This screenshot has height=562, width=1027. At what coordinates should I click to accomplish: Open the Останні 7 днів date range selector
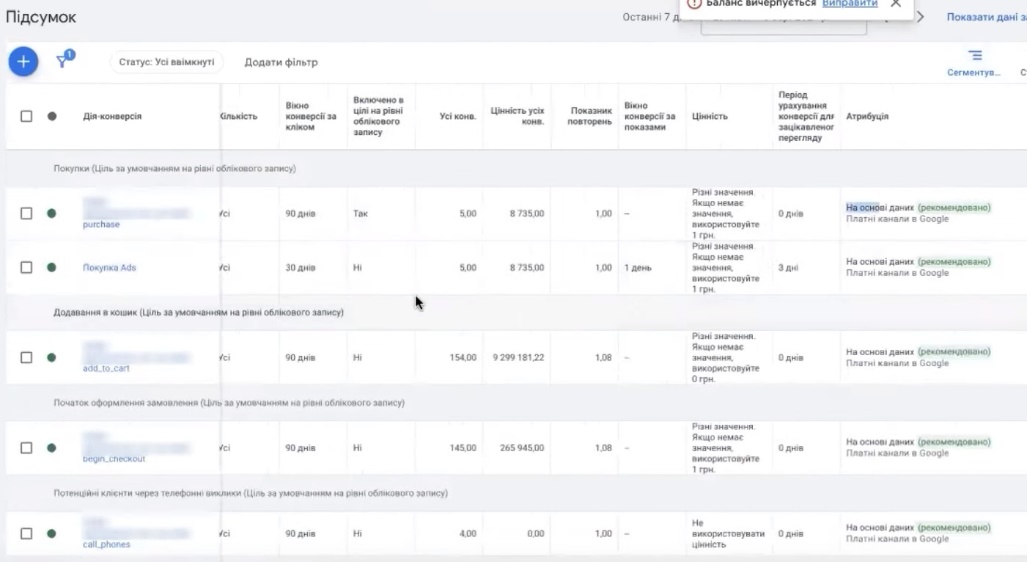[648, 17]
